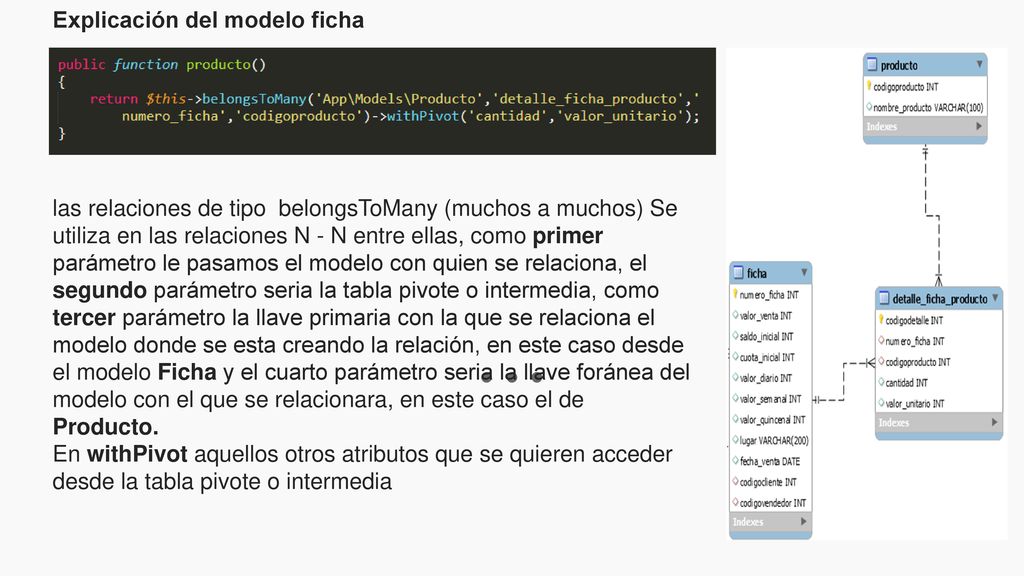This screenshot has height=576, width=1024.
Task: Select the producto table title
Action: 899,65
